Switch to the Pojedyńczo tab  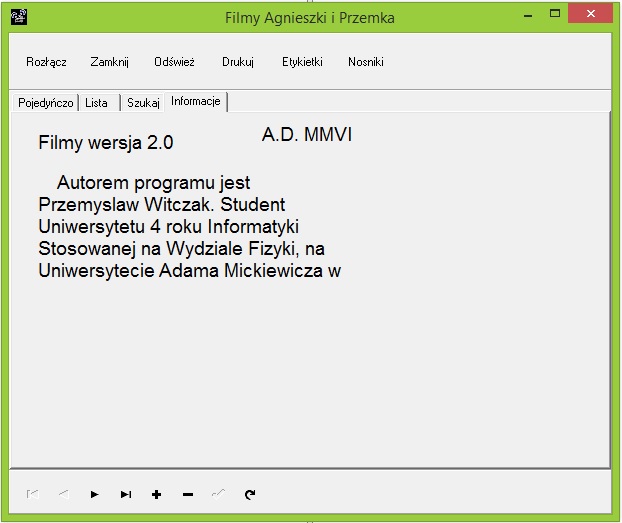pos(45,103)
